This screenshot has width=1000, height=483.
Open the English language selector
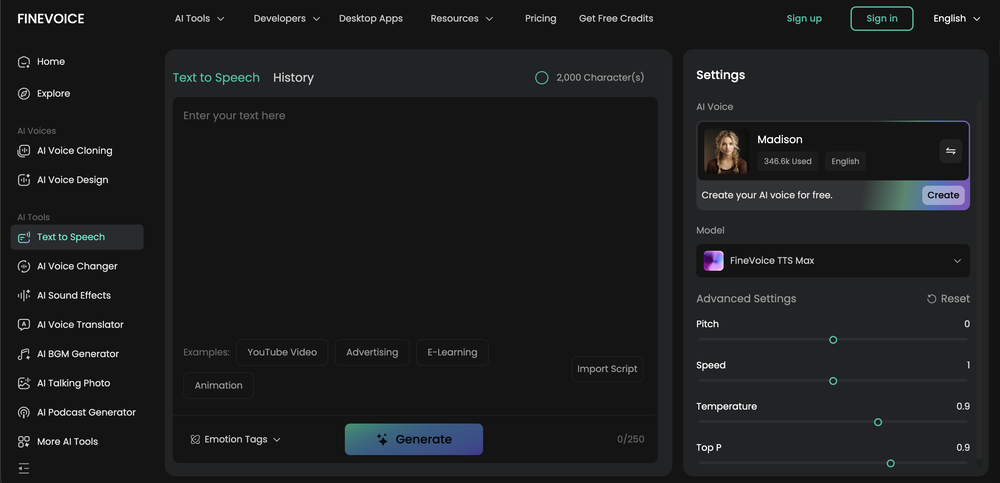956,19
